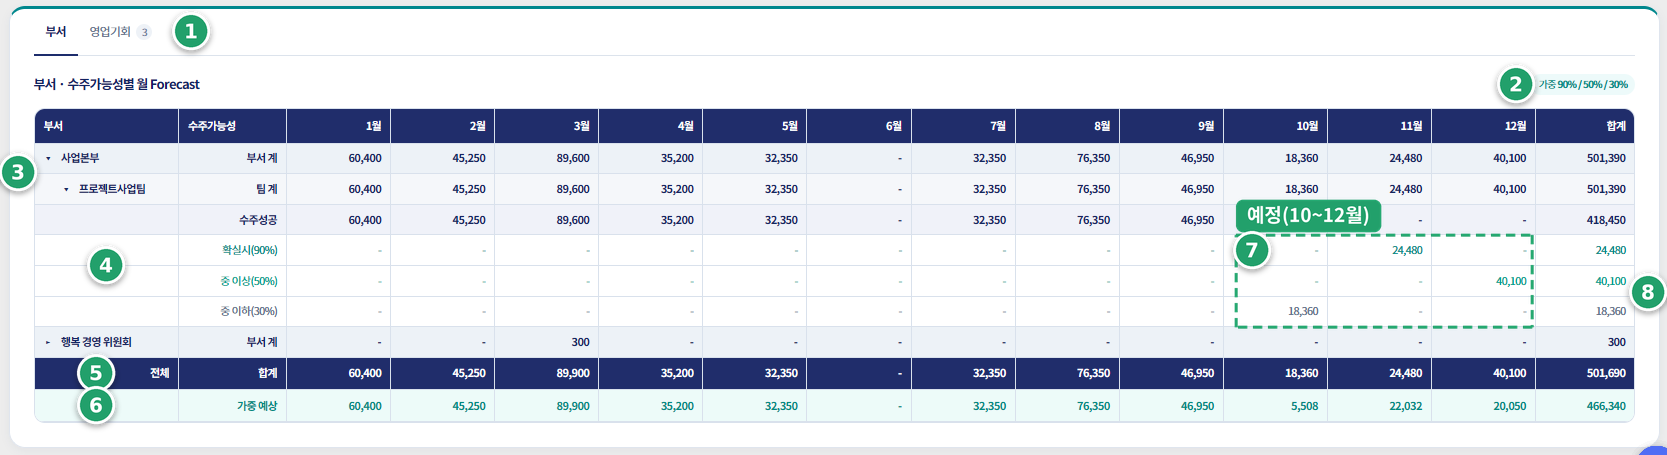This screenshot has height=455, width=1667.
Task: Click 40,100 in 중 이상(50%) 12월 cell
Action: click(1511, 281)
